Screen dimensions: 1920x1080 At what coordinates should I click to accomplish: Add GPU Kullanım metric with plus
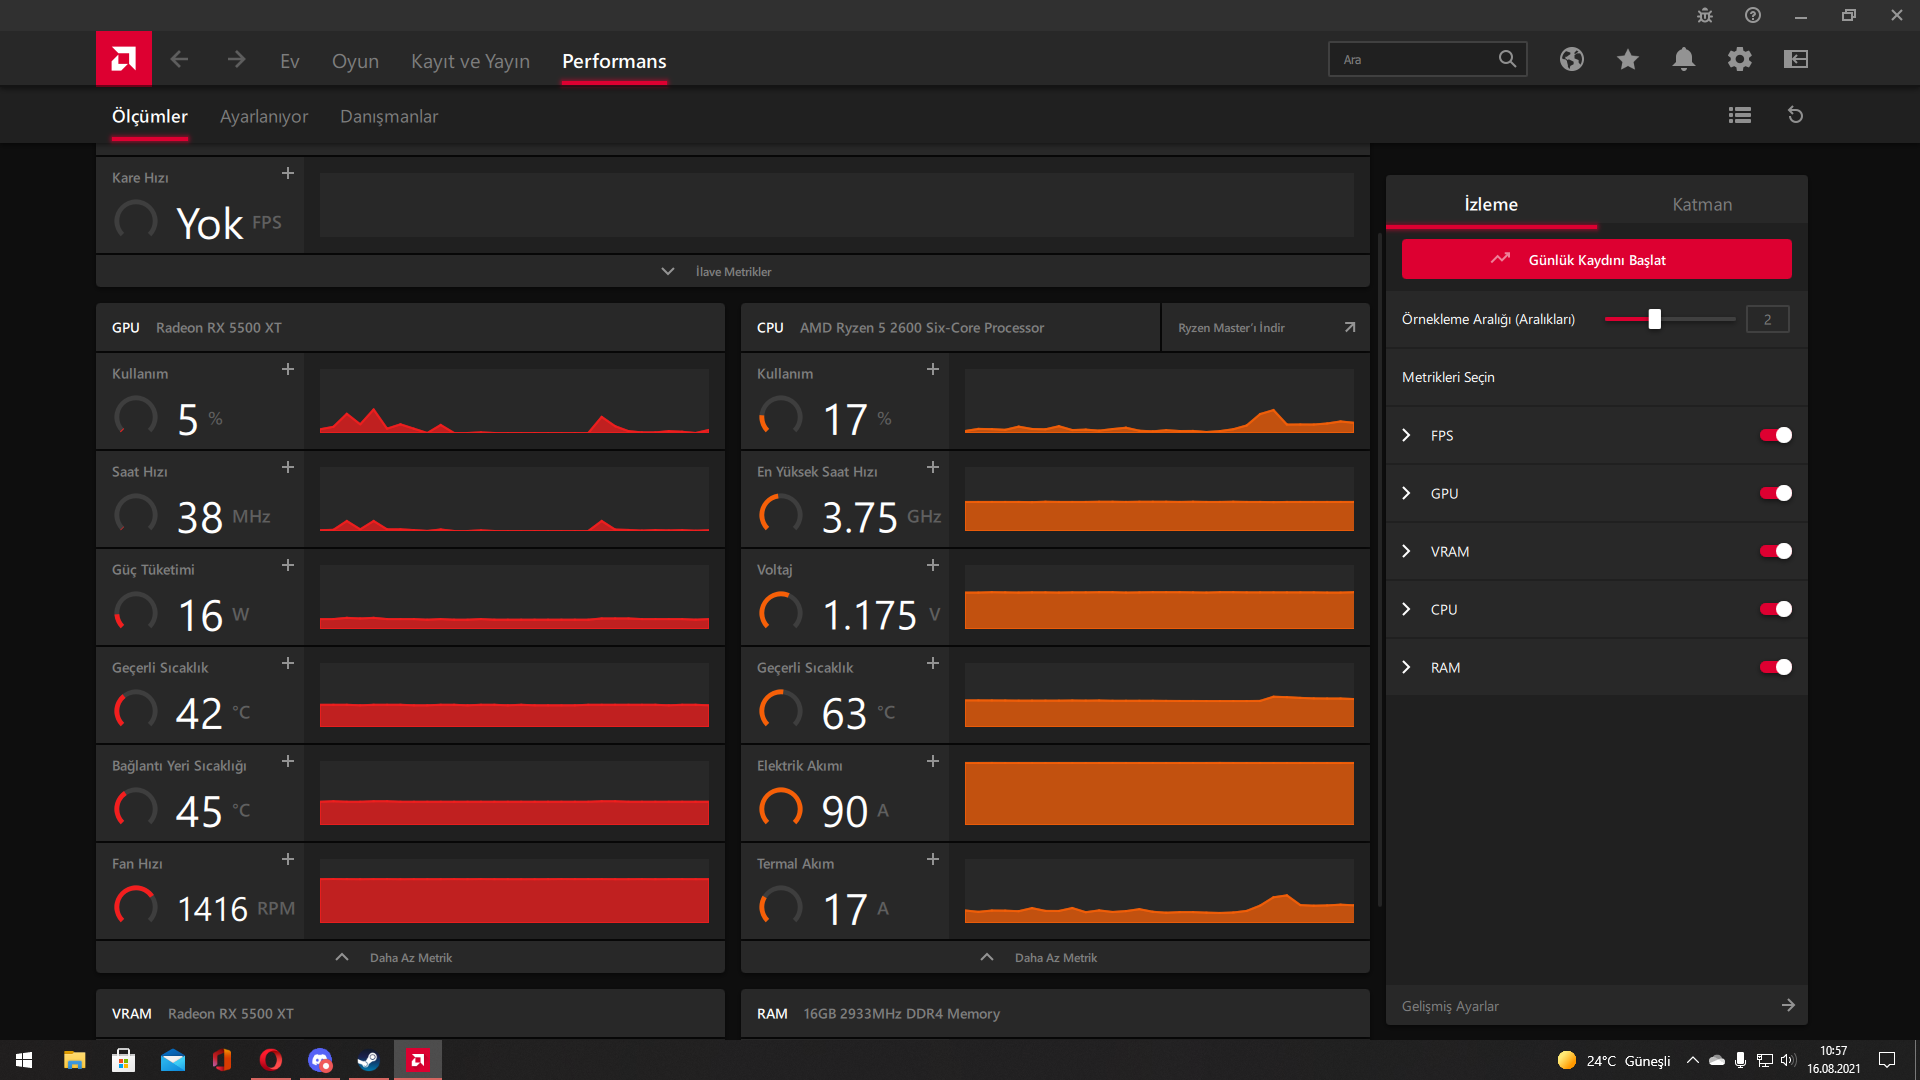click(288, 370)
